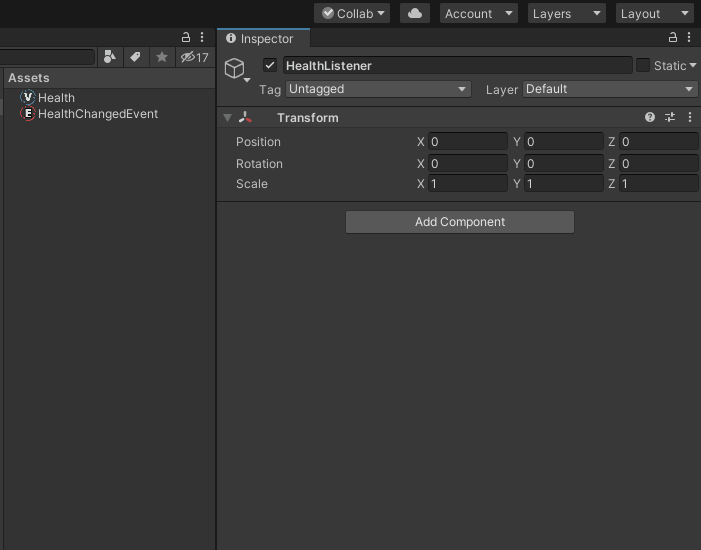The height and width of the screenshot is (550, 701).
Task: Toggle the Project panel lock icon
Action: [x=186, y=37]
